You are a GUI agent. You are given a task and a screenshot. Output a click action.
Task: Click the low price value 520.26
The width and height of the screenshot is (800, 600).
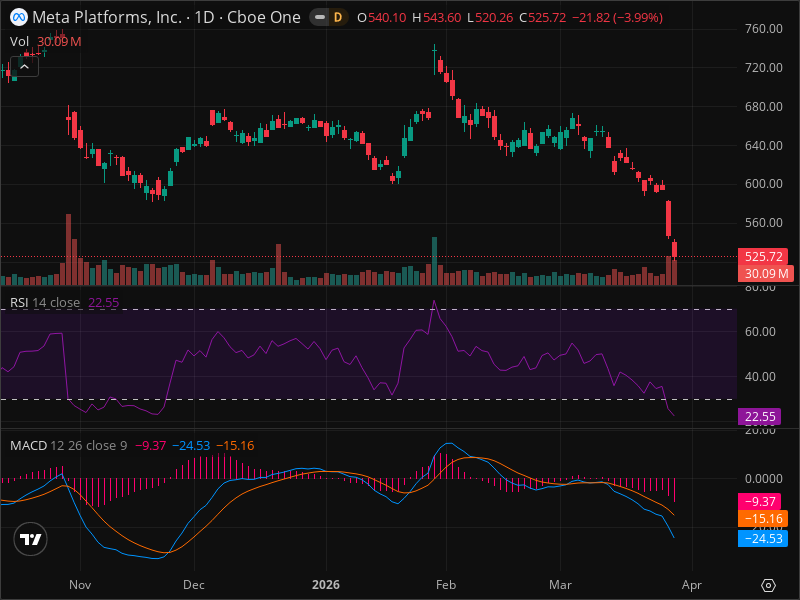[494, 17]
